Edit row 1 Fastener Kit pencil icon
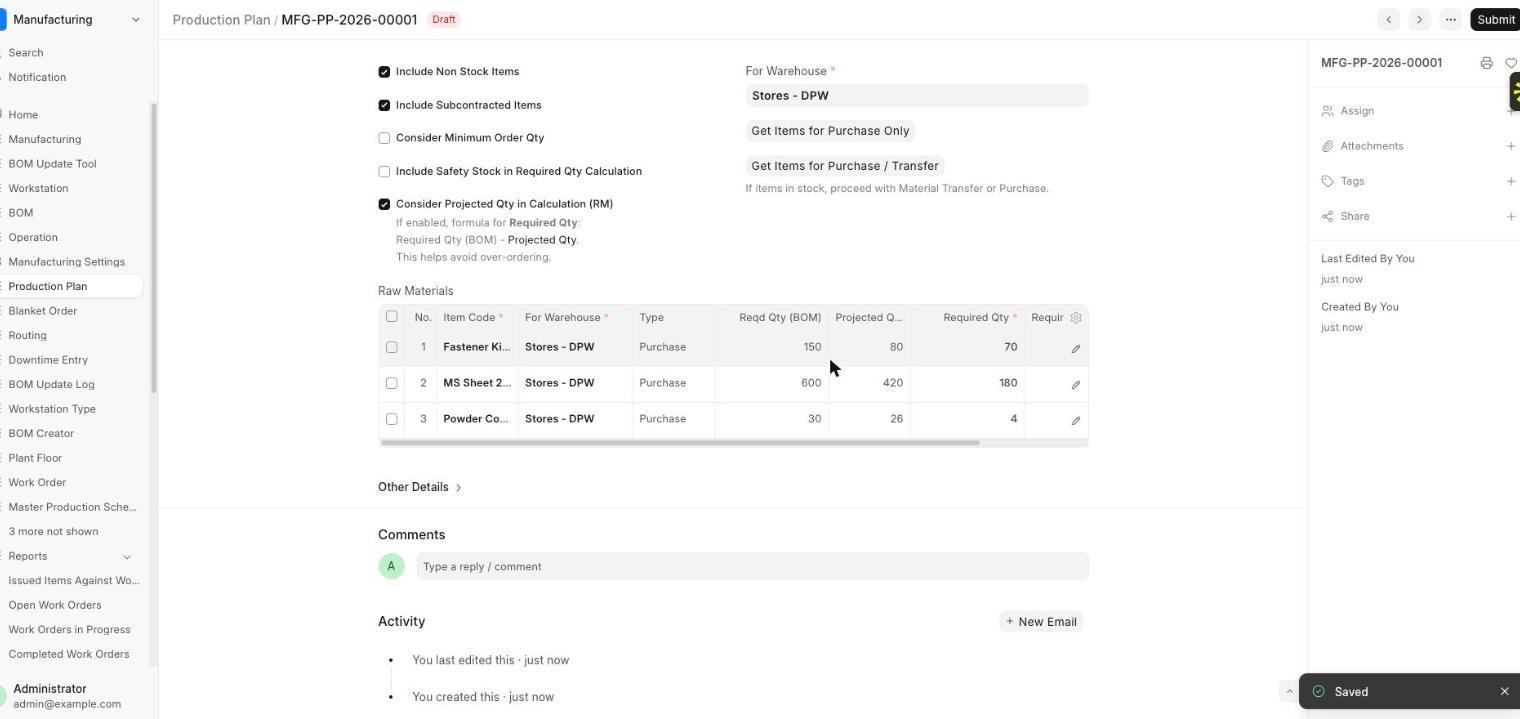 point(1076,349)
